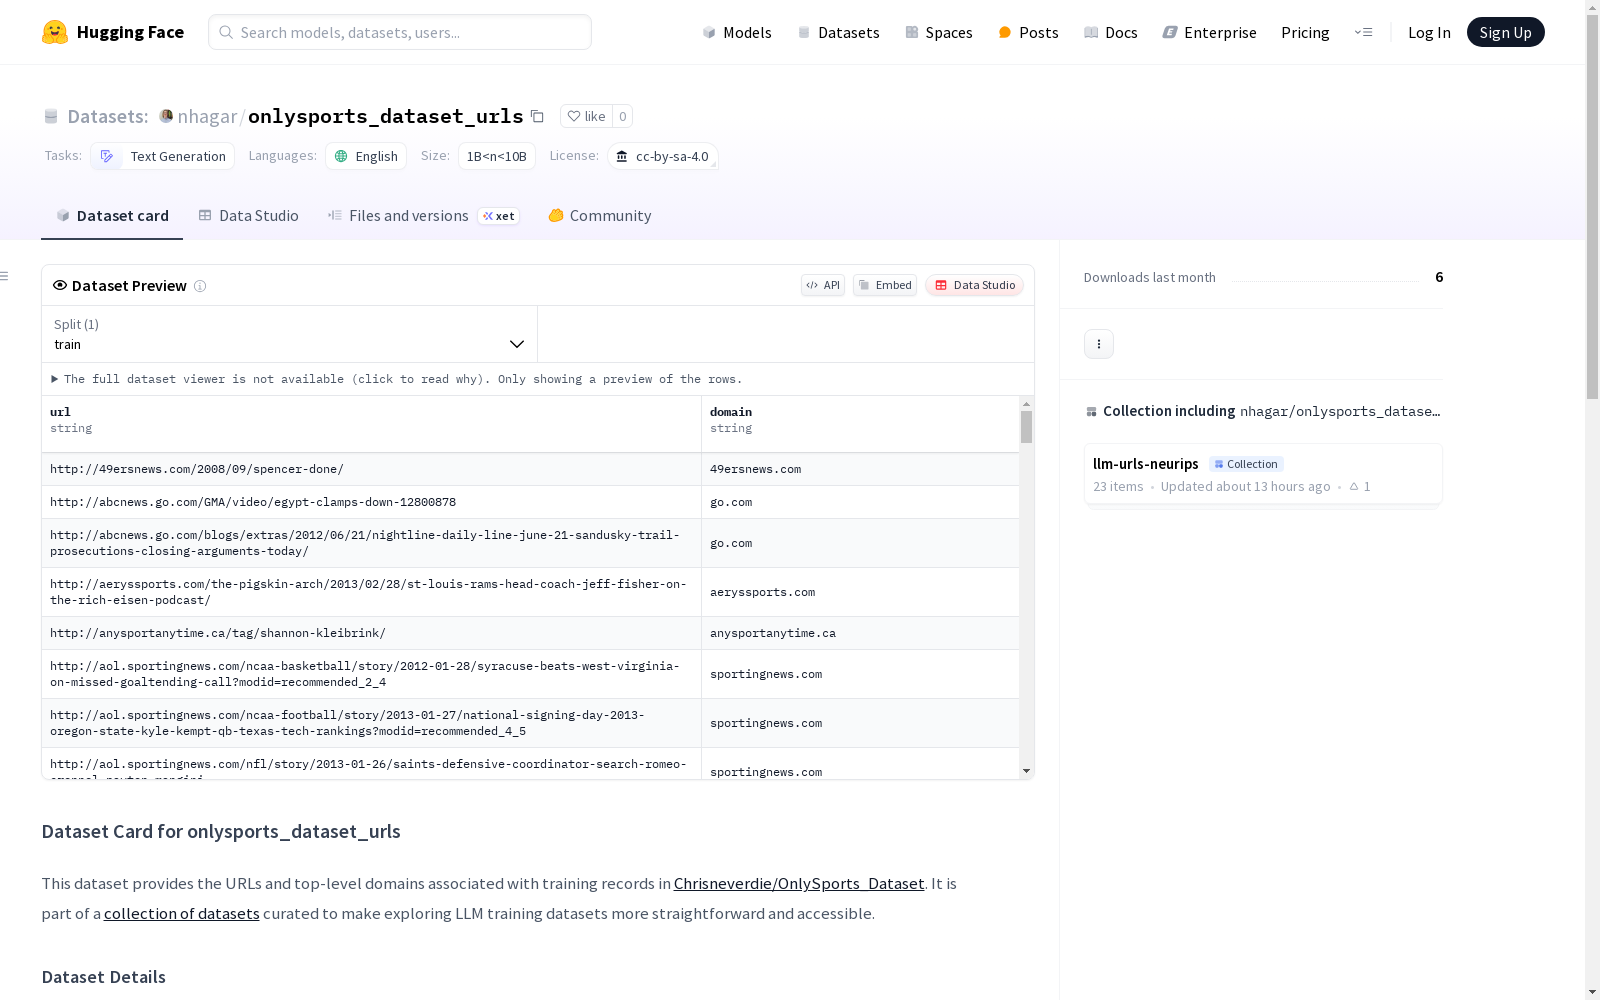Click the size 1B<n<10B tag
Screen dimensions: 1600x1000
[x=497, y=156]
